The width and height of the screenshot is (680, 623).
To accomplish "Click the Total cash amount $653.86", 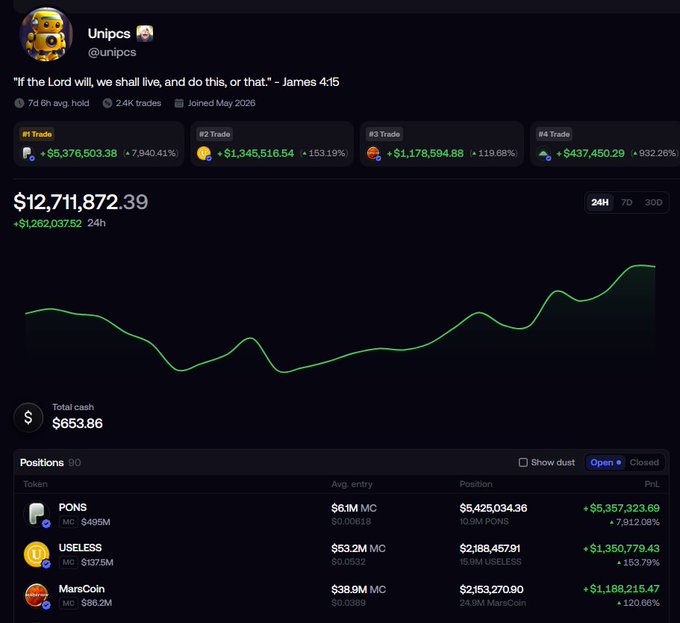I will 77,423.
